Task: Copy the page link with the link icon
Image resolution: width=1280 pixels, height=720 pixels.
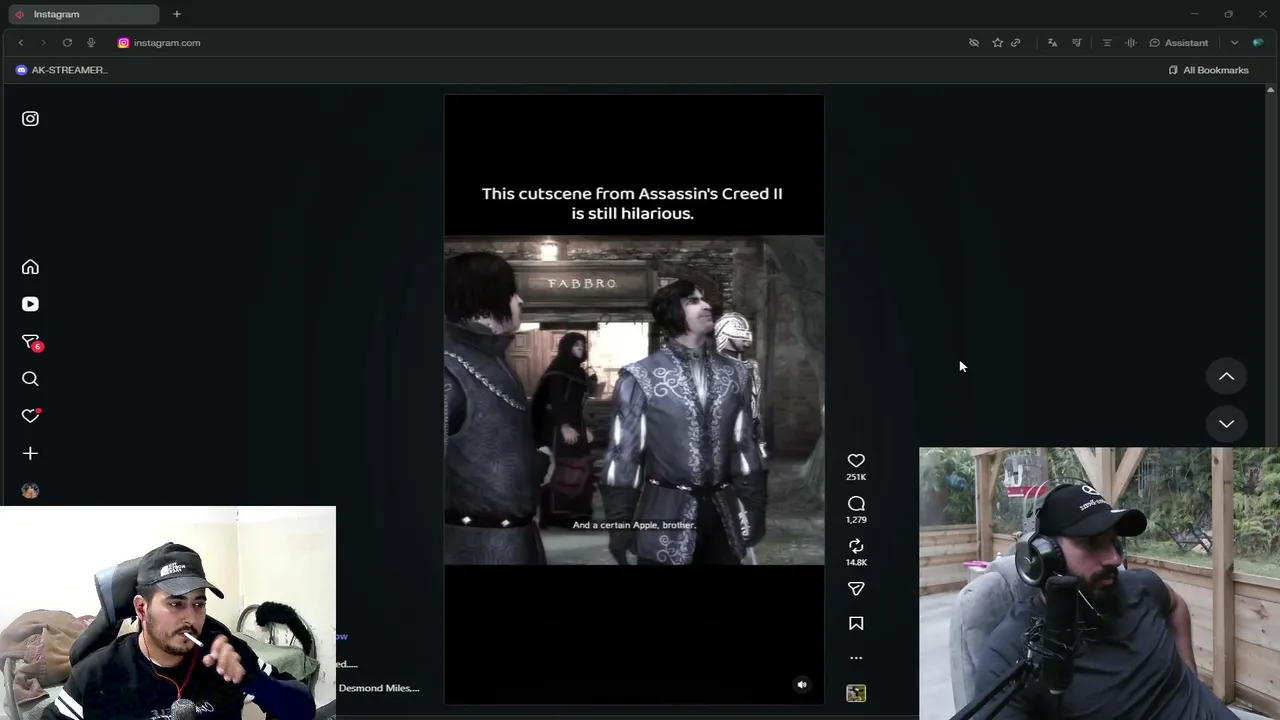Action: [x=1016, y=43]
